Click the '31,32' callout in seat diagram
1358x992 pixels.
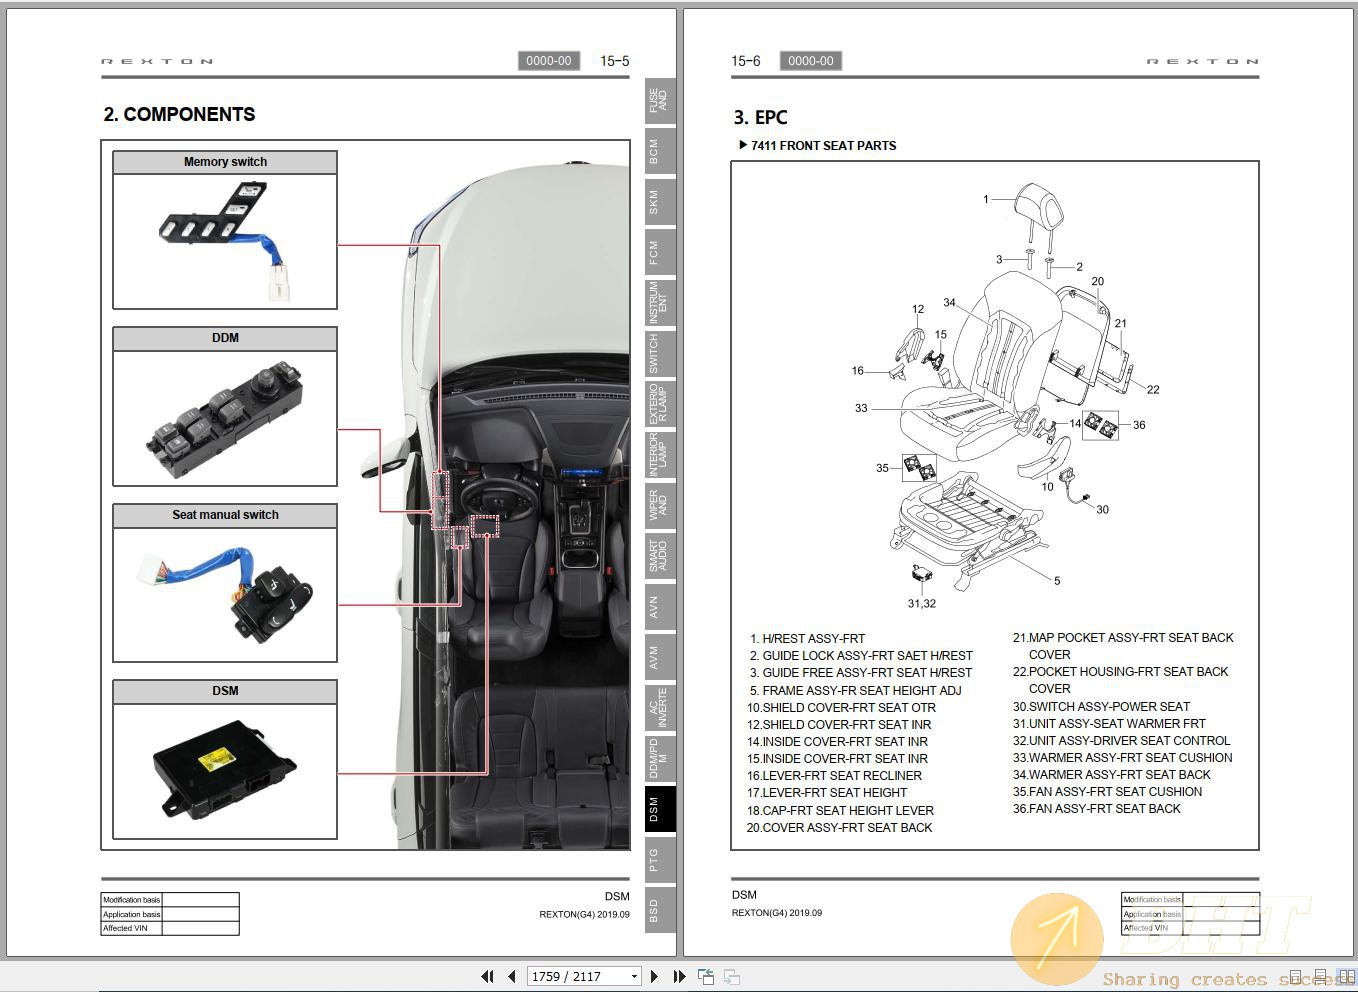coord(921,603)
